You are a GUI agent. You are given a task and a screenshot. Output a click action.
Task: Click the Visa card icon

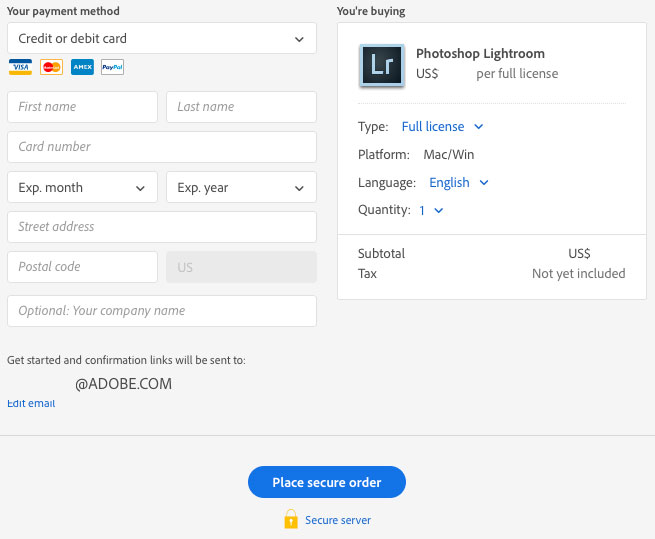[x=20, y=67]
